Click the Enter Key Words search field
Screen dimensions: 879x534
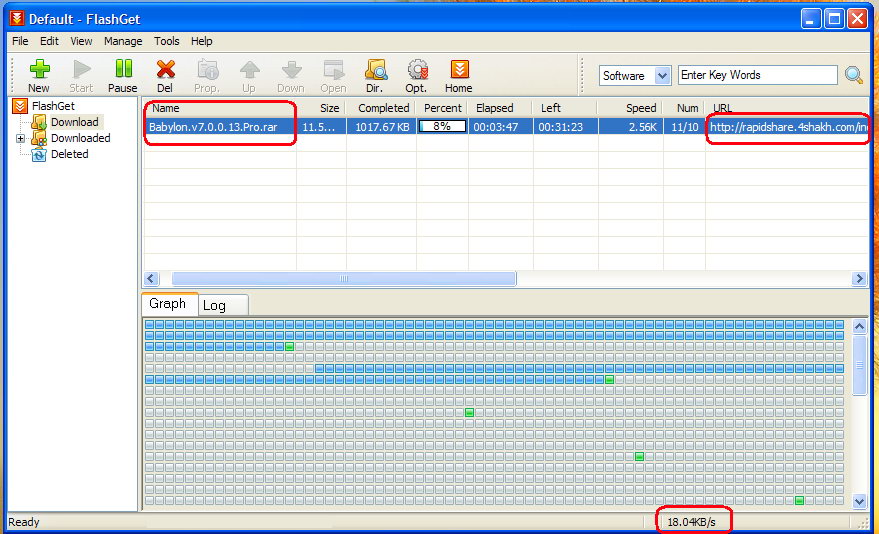(757, 75)
